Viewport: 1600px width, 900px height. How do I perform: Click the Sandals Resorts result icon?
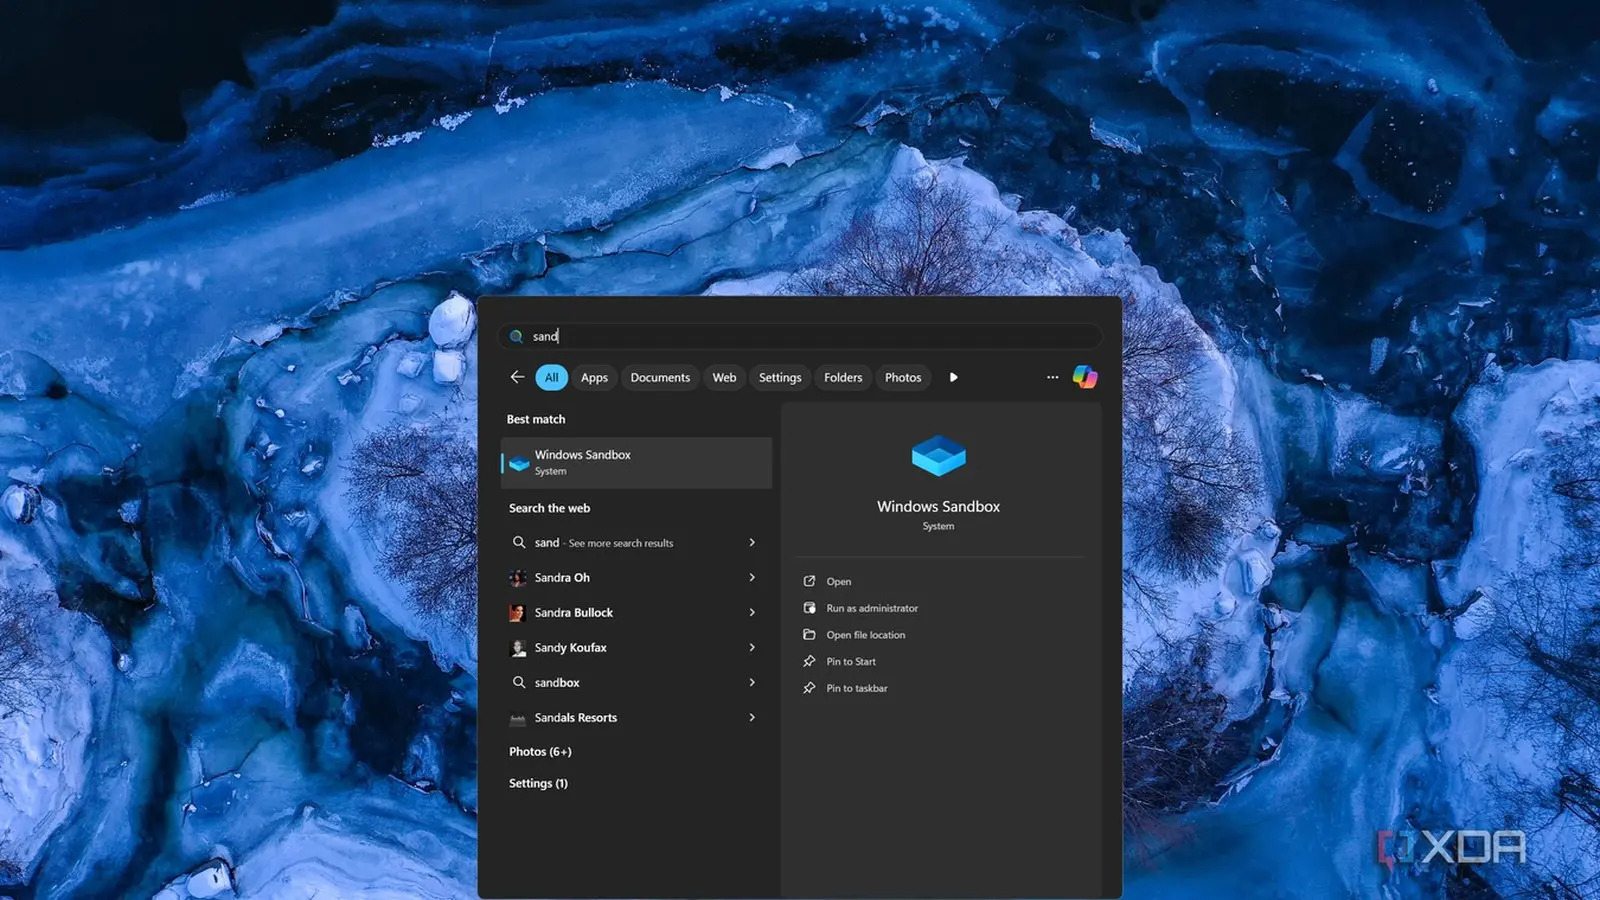coord(518,718)
